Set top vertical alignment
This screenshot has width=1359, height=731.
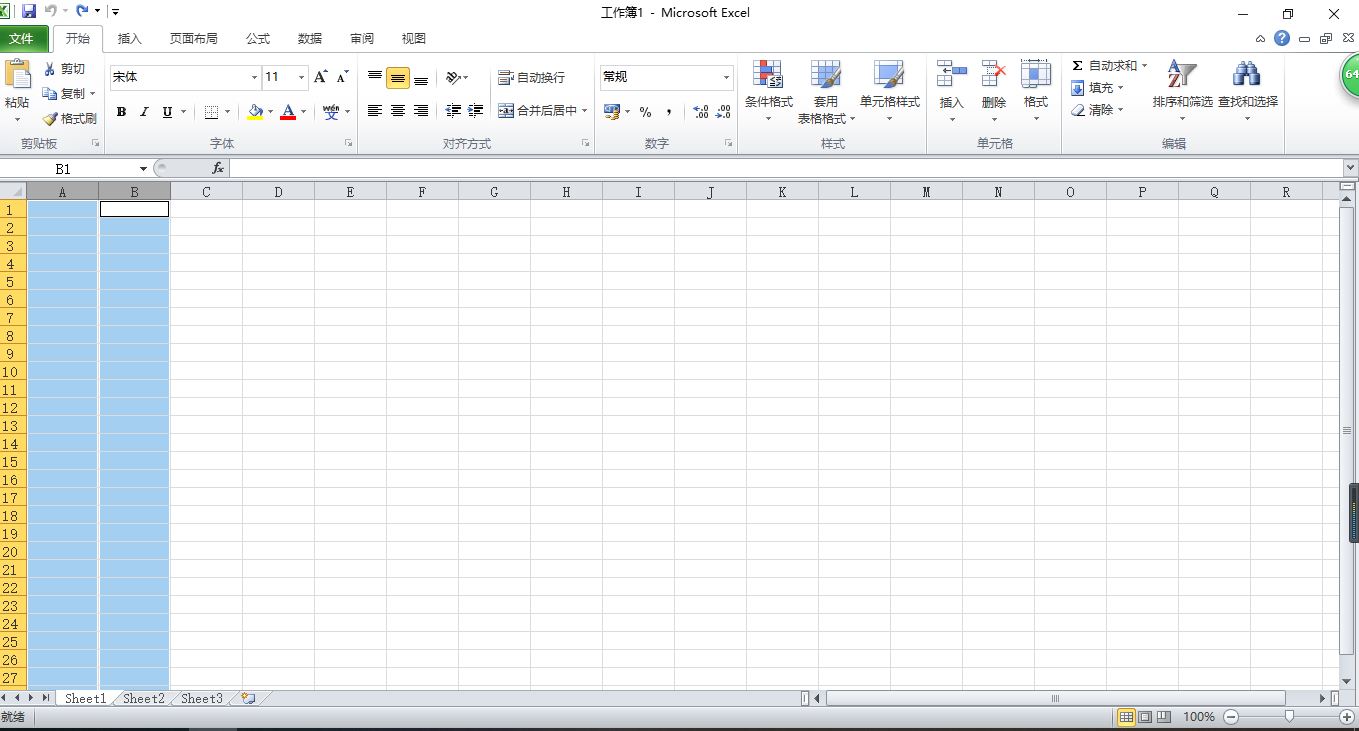coord(375,77)
